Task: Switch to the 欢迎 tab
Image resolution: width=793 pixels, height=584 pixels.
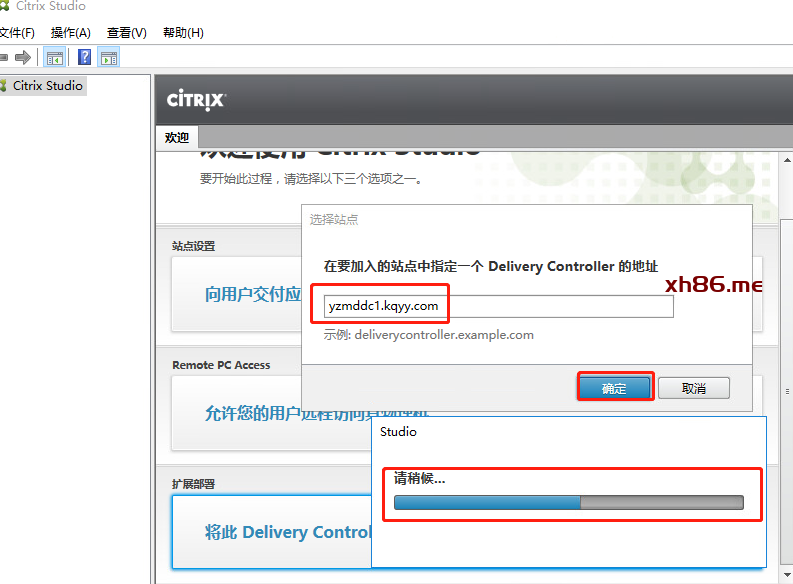Action: (177, 137)
